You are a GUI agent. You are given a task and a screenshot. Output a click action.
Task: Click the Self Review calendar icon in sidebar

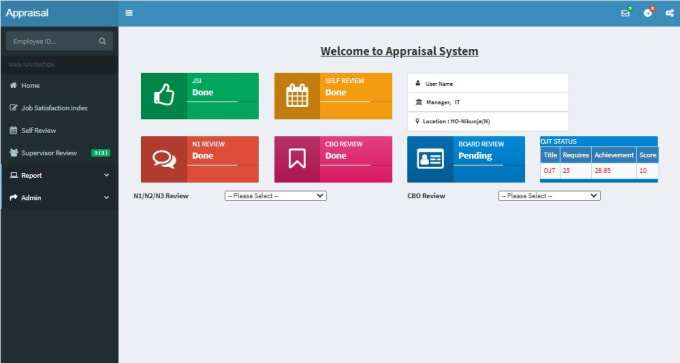coord(13,130)
